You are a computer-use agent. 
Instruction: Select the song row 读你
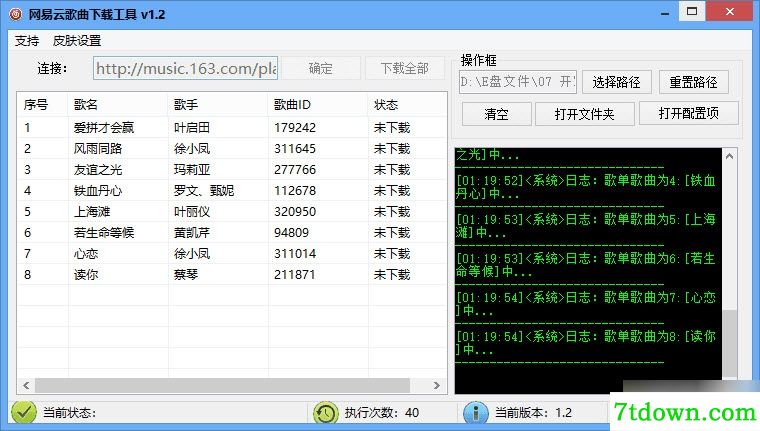pos(232,274)
